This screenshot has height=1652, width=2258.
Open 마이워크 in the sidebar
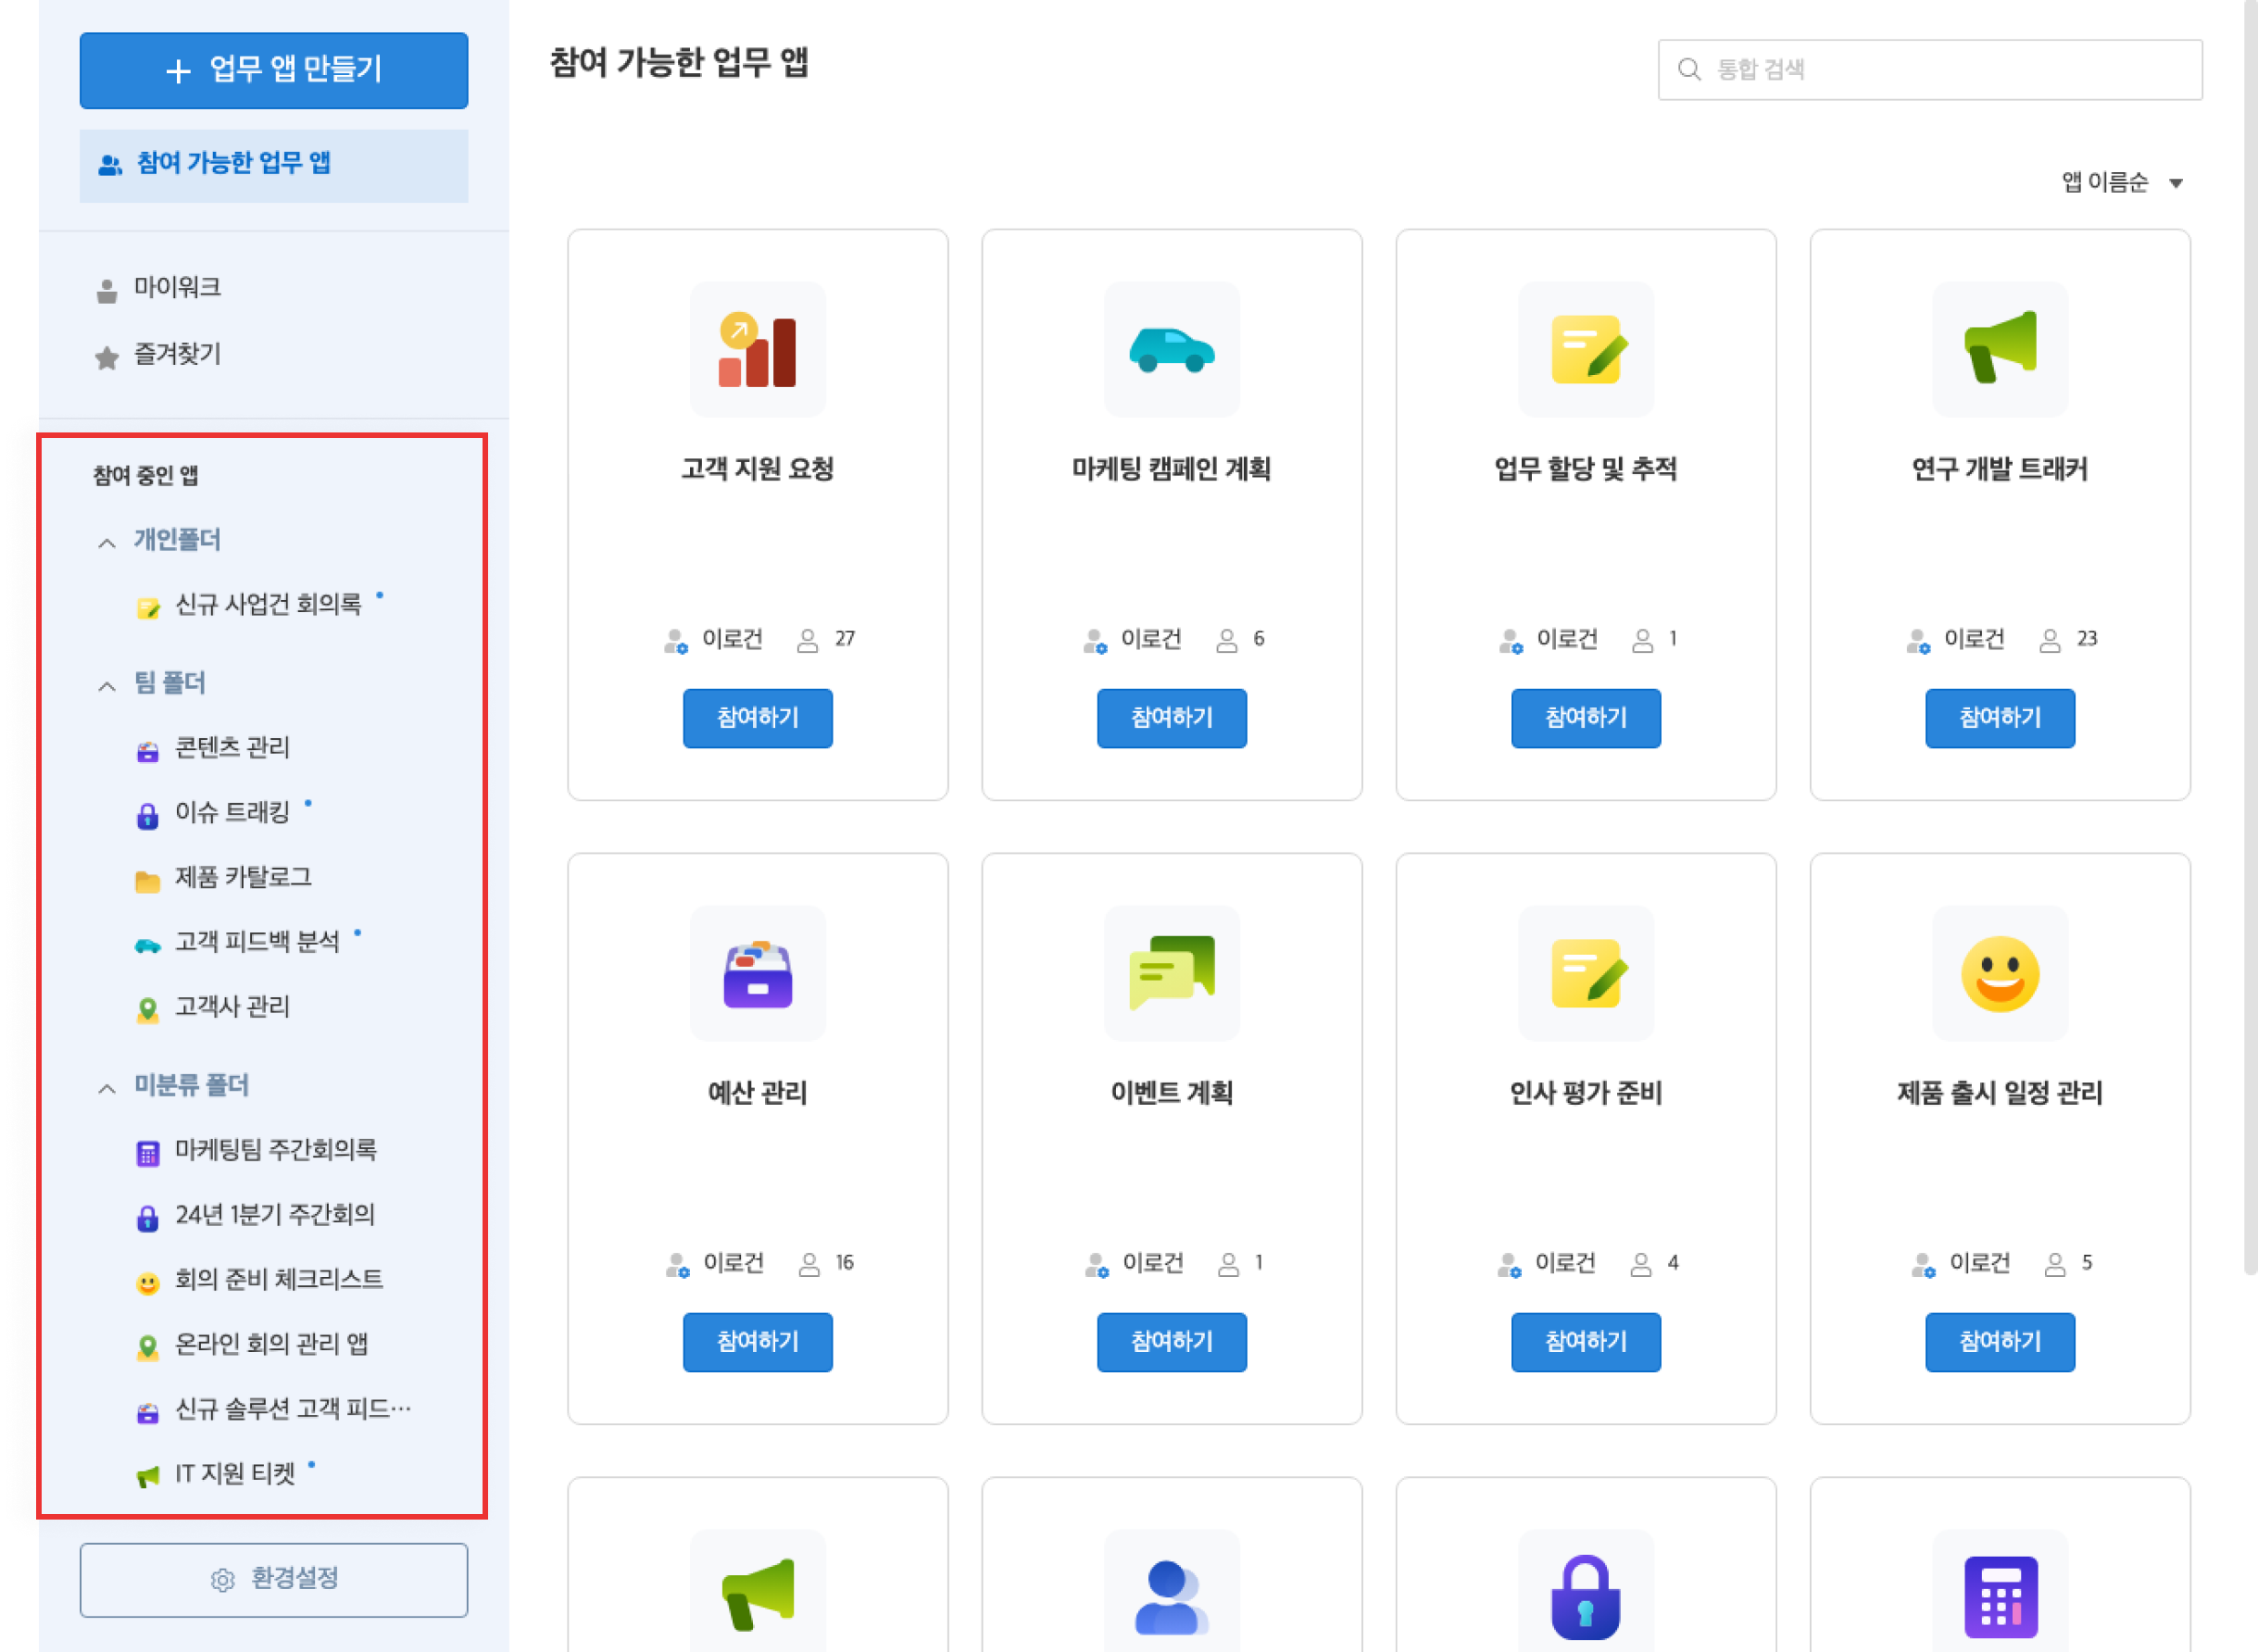click(x=177, y=288)
